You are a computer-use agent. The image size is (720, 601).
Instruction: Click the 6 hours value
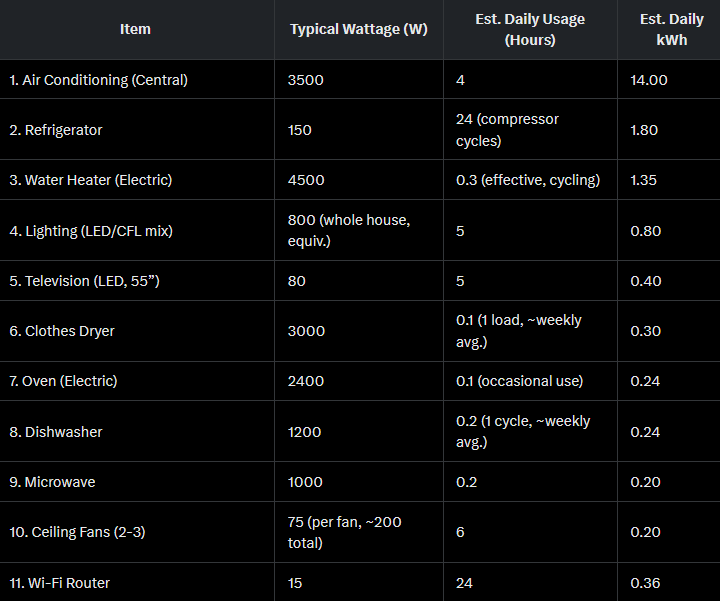click(460, 532)
